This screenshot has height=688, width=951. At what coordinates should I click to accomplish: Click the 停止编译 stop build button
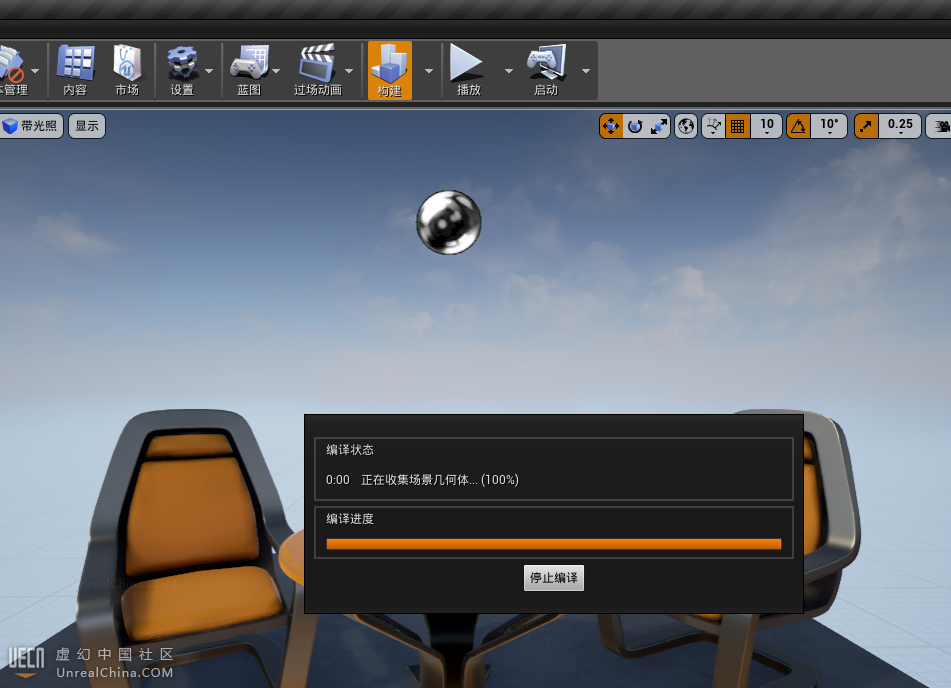[554, 578]
